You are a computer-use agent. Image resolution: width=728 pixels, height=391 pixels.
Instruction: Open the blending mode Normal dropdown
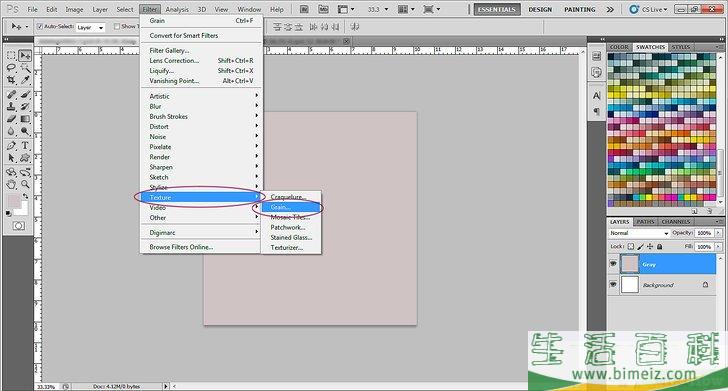tap(639, 233)
